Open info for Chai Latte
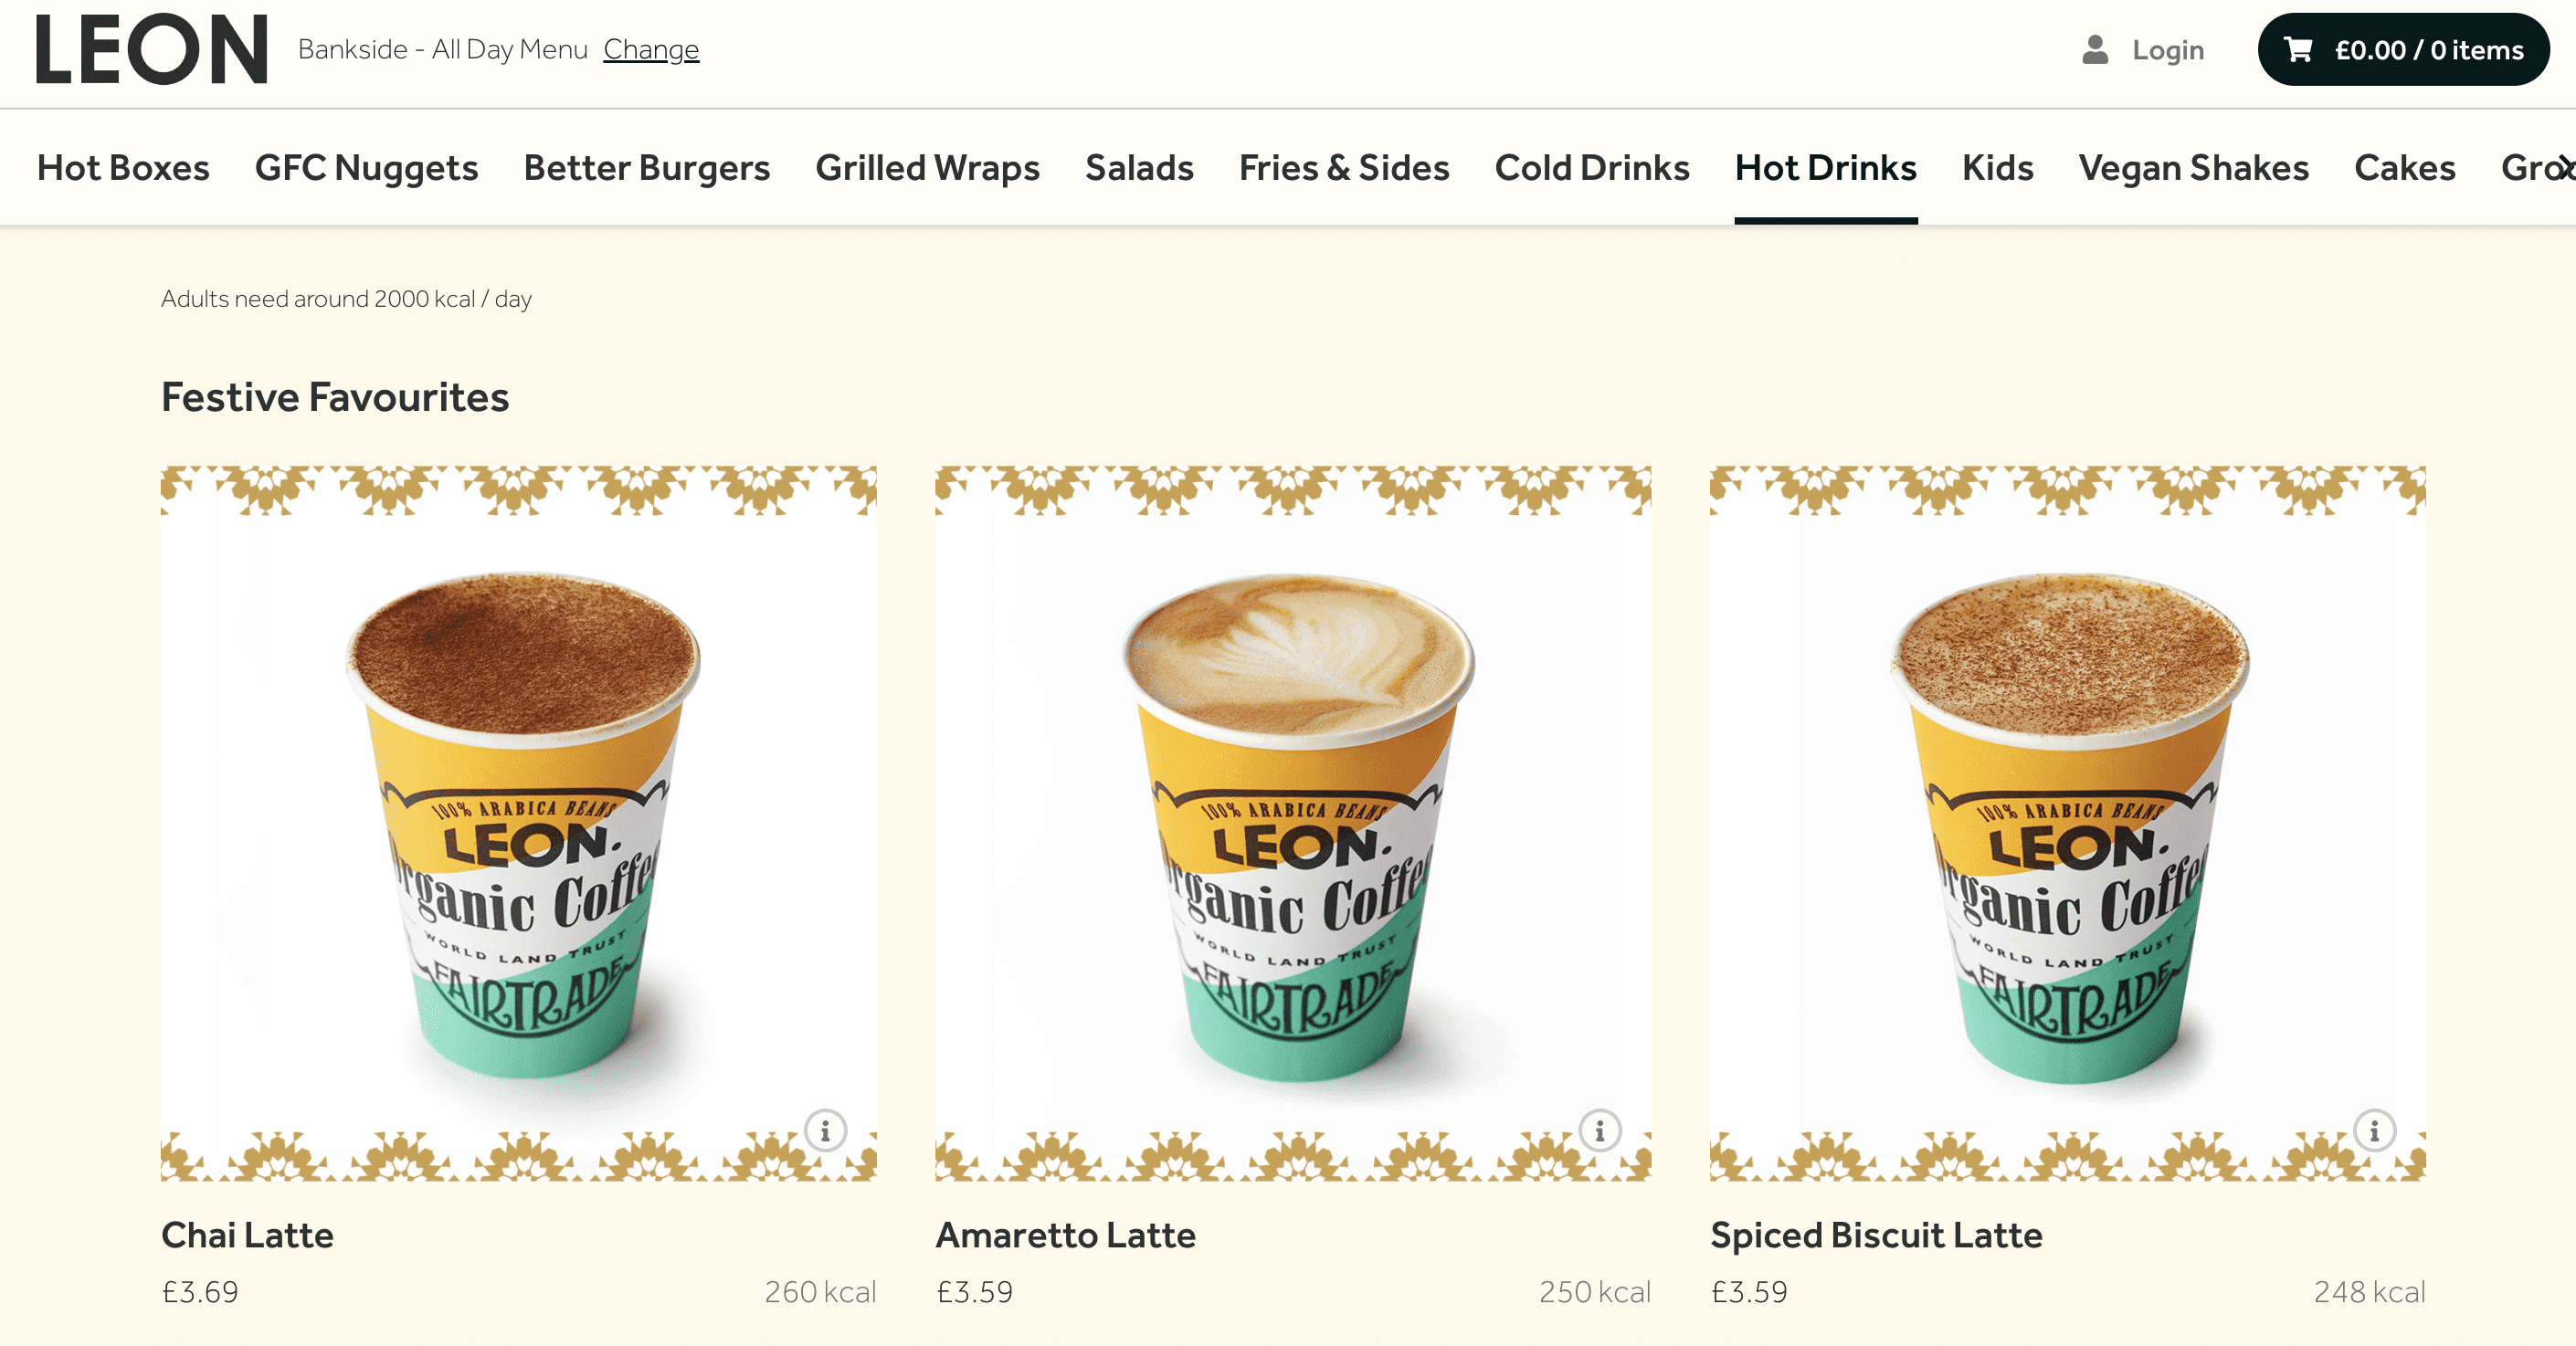Image resolution: width=2576 pixels, height=1346 pixels. point(825,1131)
